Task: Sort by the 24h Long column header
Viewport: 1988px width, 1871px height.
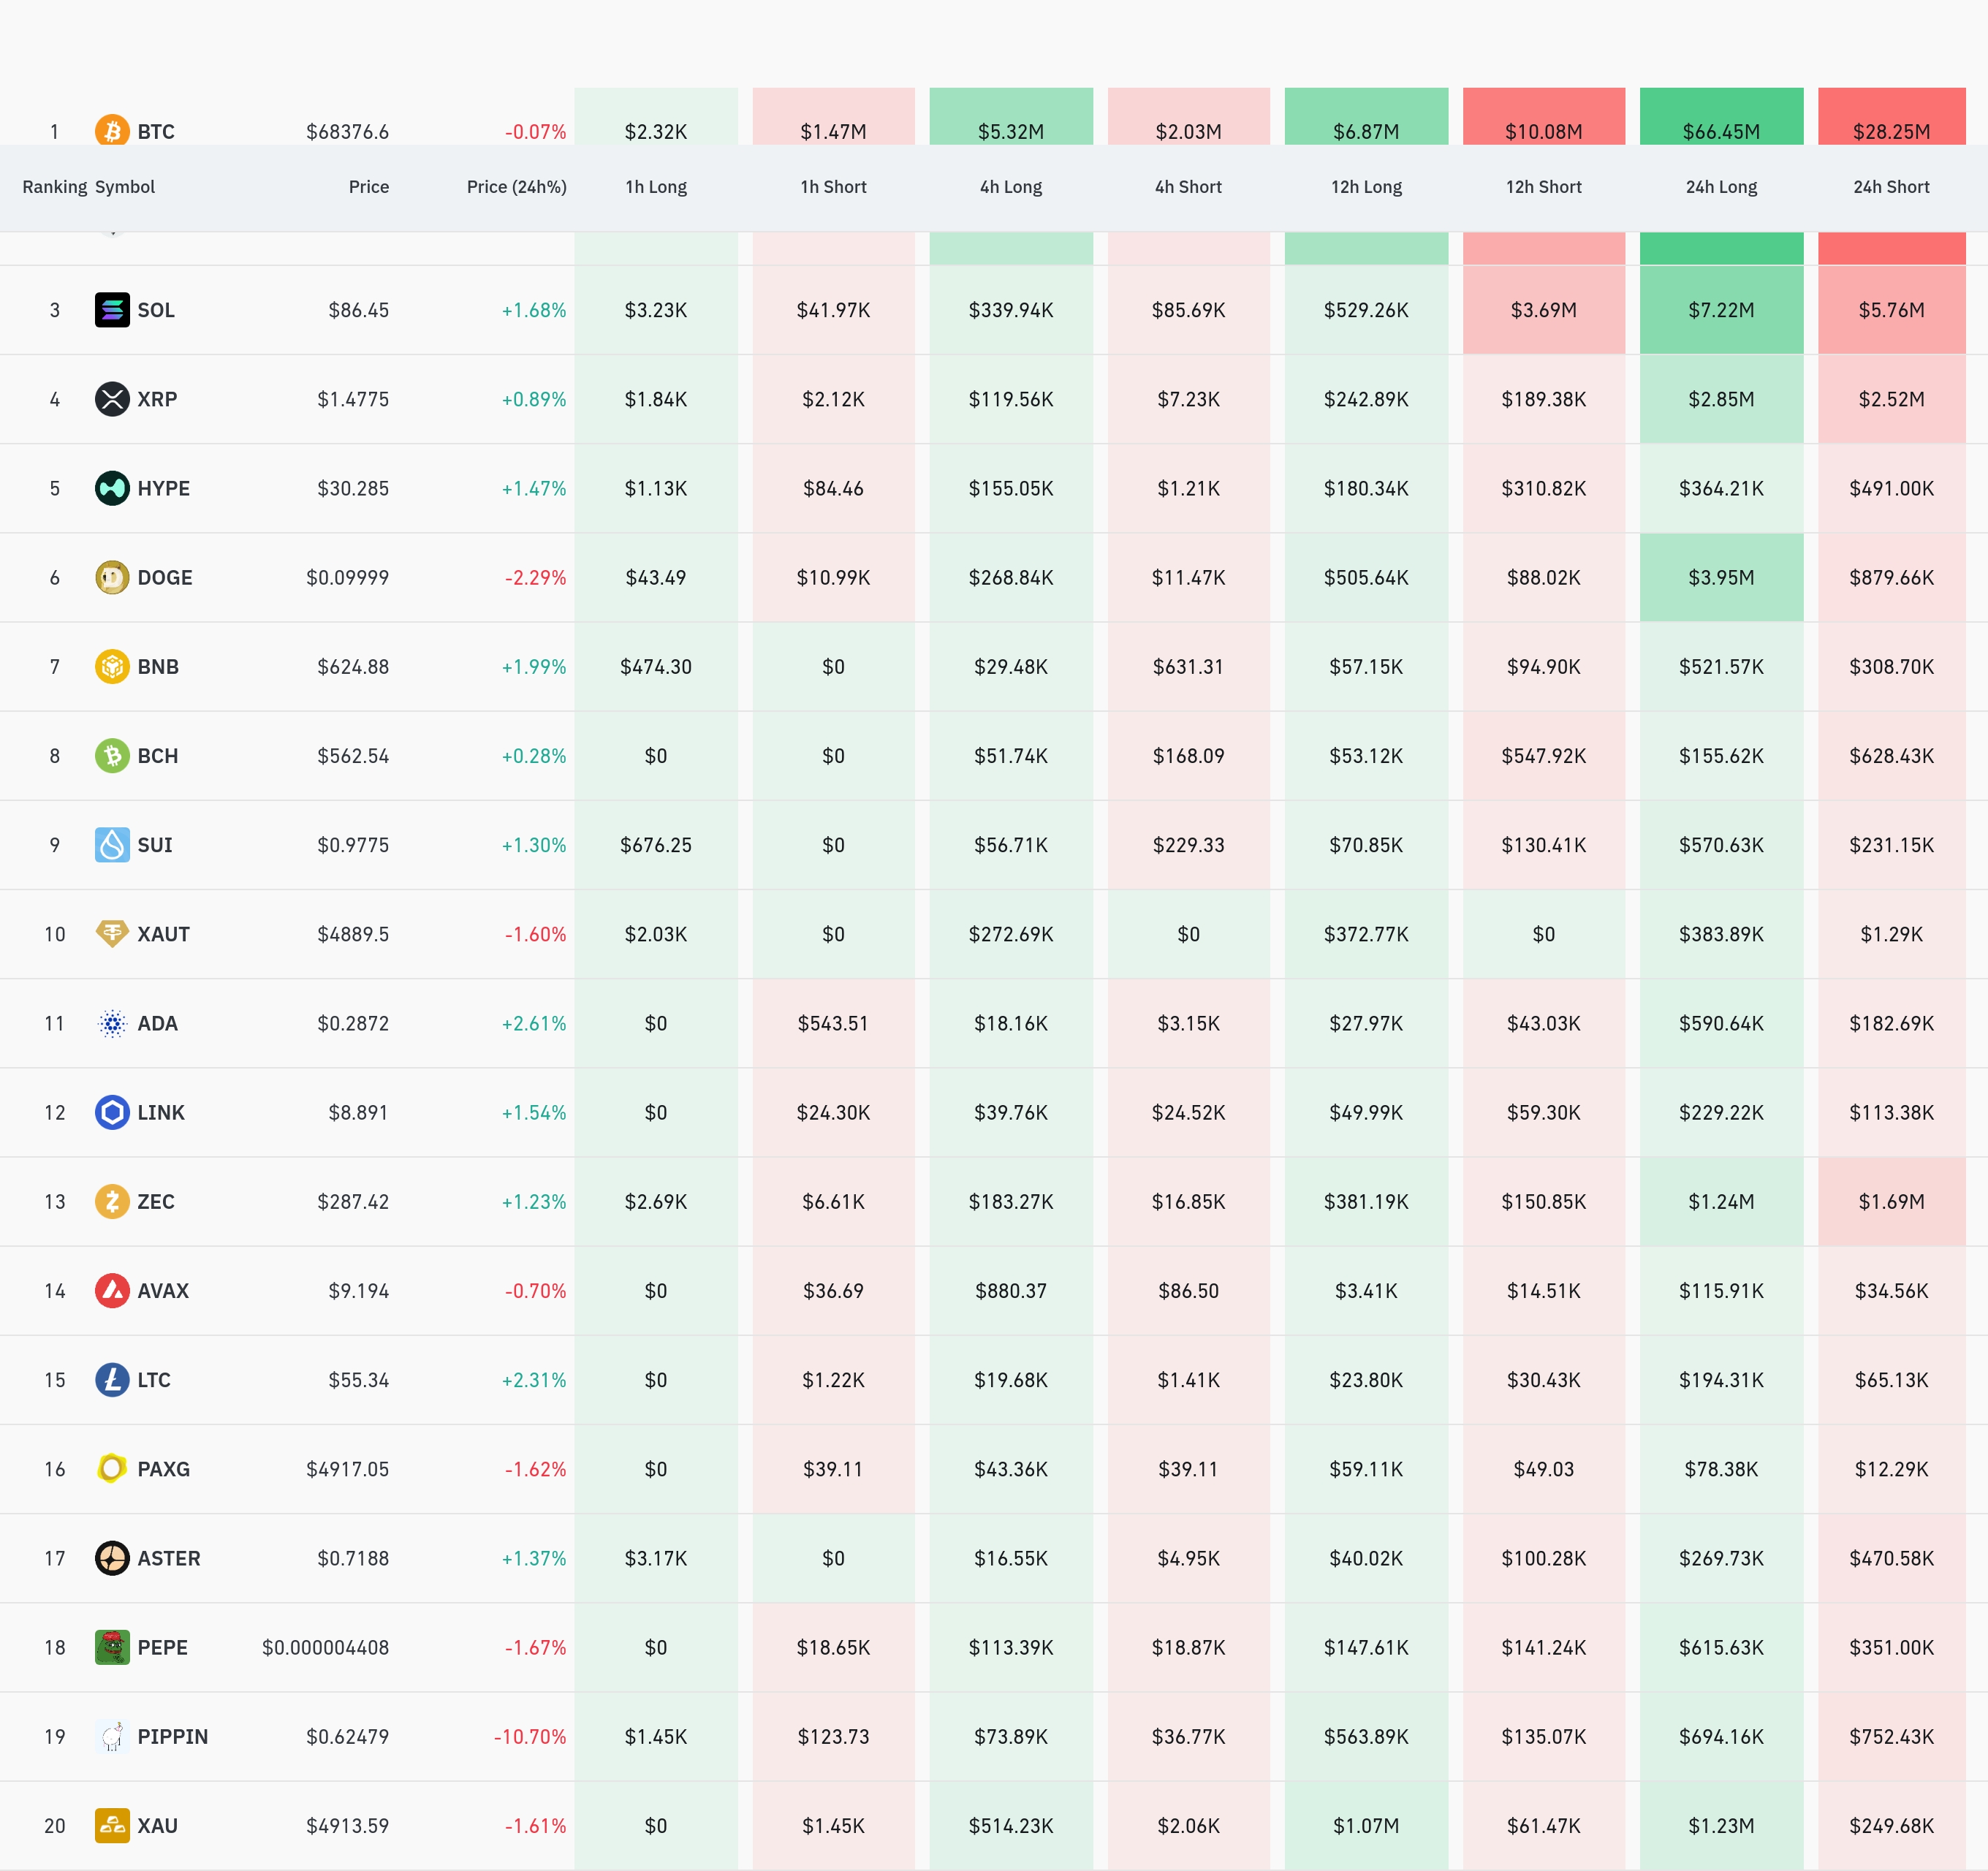Action: (x=1720, y=187)
